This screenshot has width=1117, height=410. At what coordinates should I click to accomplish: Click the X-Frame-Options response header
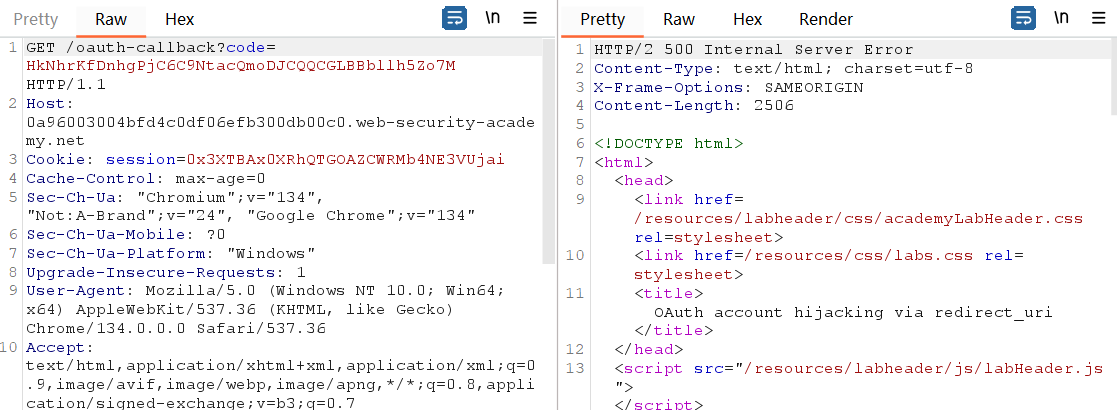click(729, 87)
